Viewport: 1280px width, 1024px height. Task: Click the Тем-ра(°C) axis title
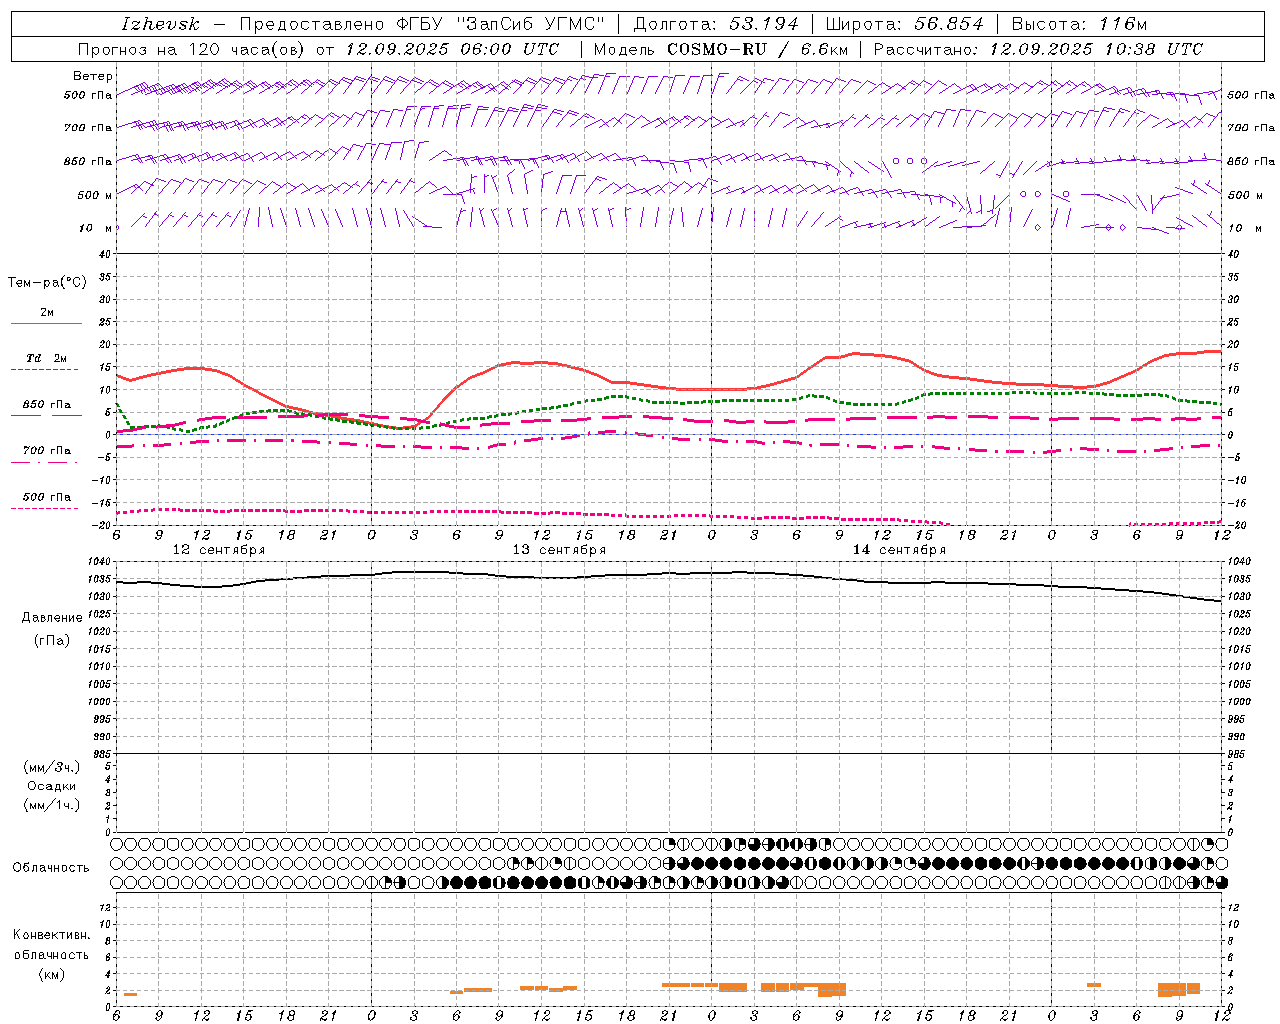click(47, 283)
